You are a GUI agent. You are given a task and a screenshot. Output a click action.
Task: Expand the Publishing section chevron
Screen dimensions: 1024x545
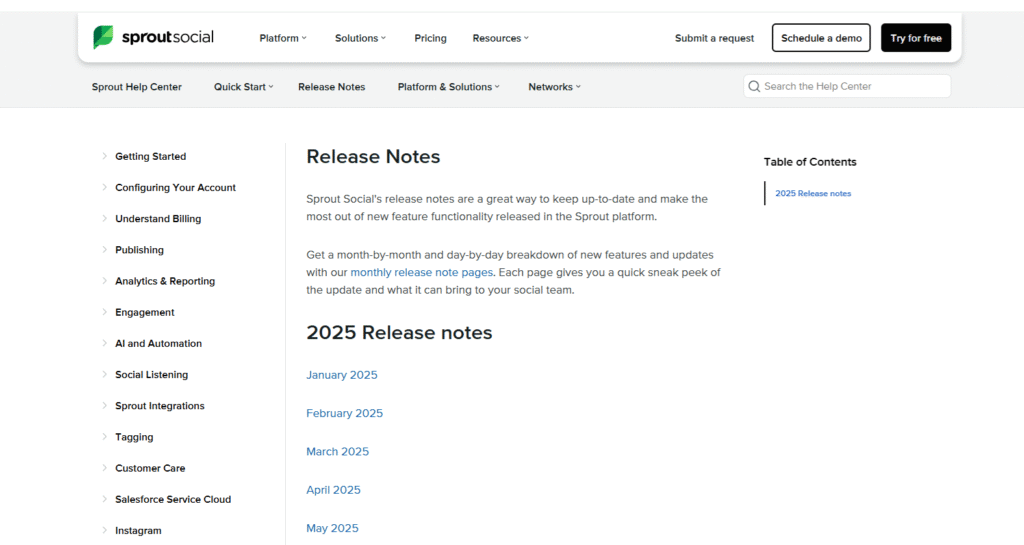pyautogui.click(x=104, y=249)
